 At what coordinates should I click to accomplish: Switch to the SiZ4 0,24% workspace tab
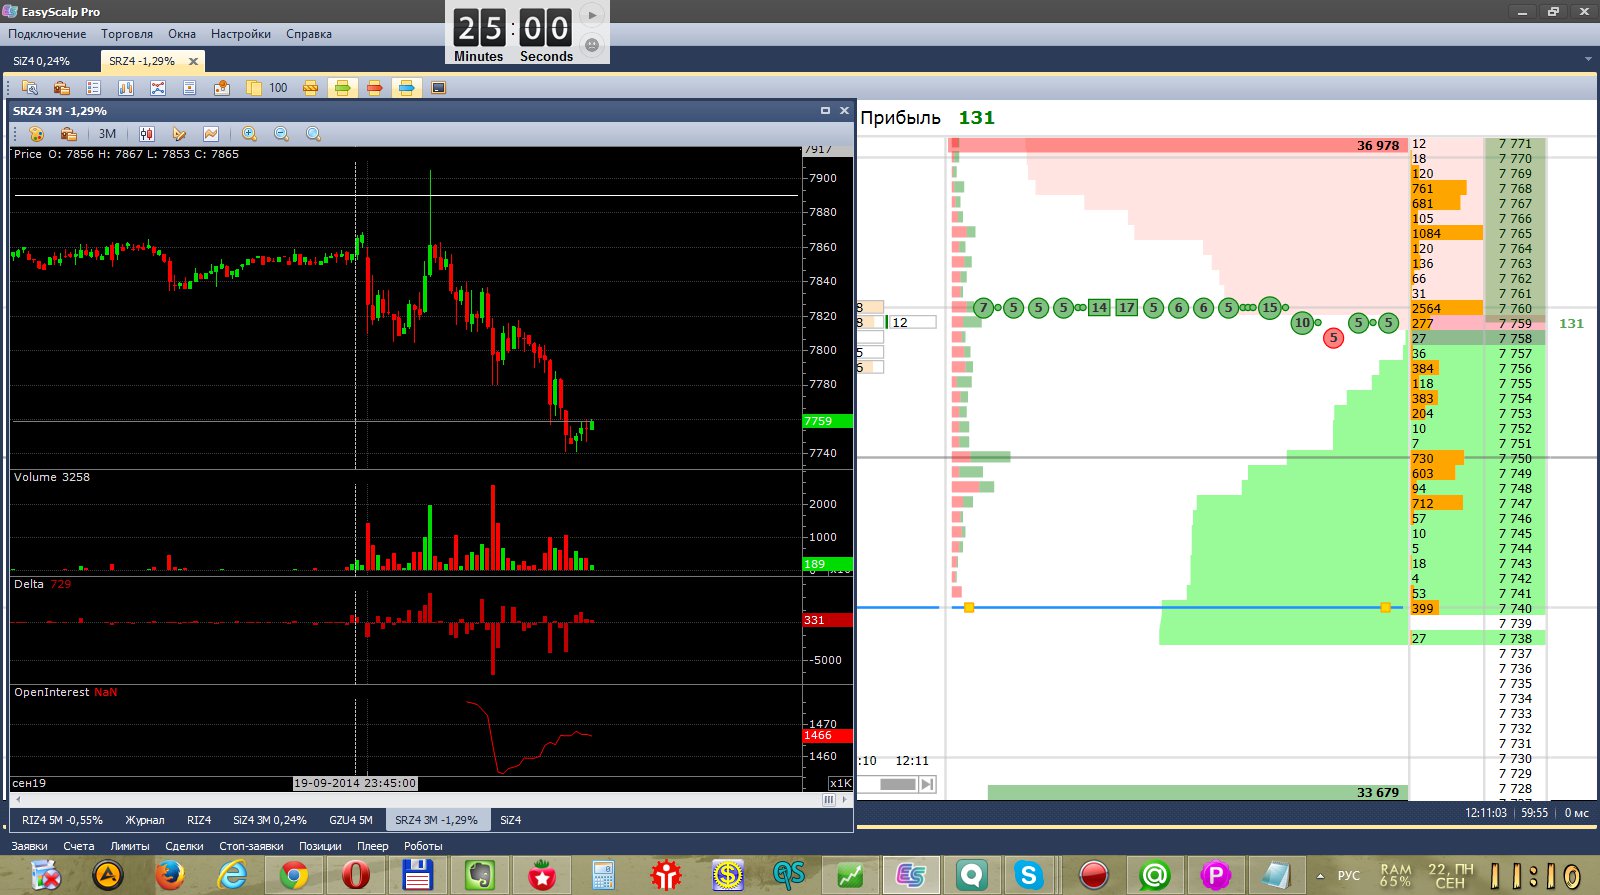click(x=42, y=61)
